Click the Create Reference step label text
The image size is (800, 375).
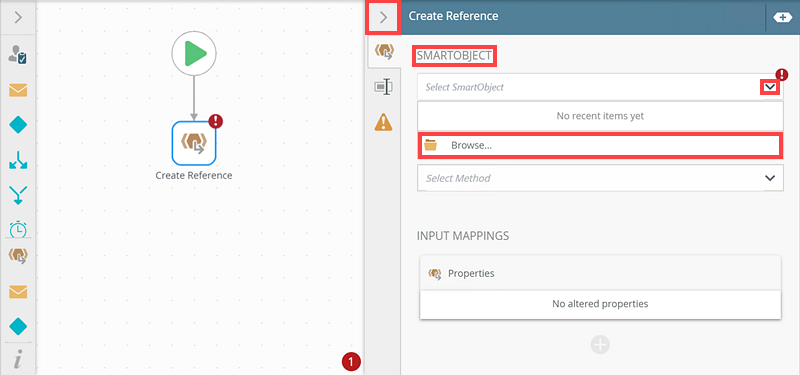194,176
